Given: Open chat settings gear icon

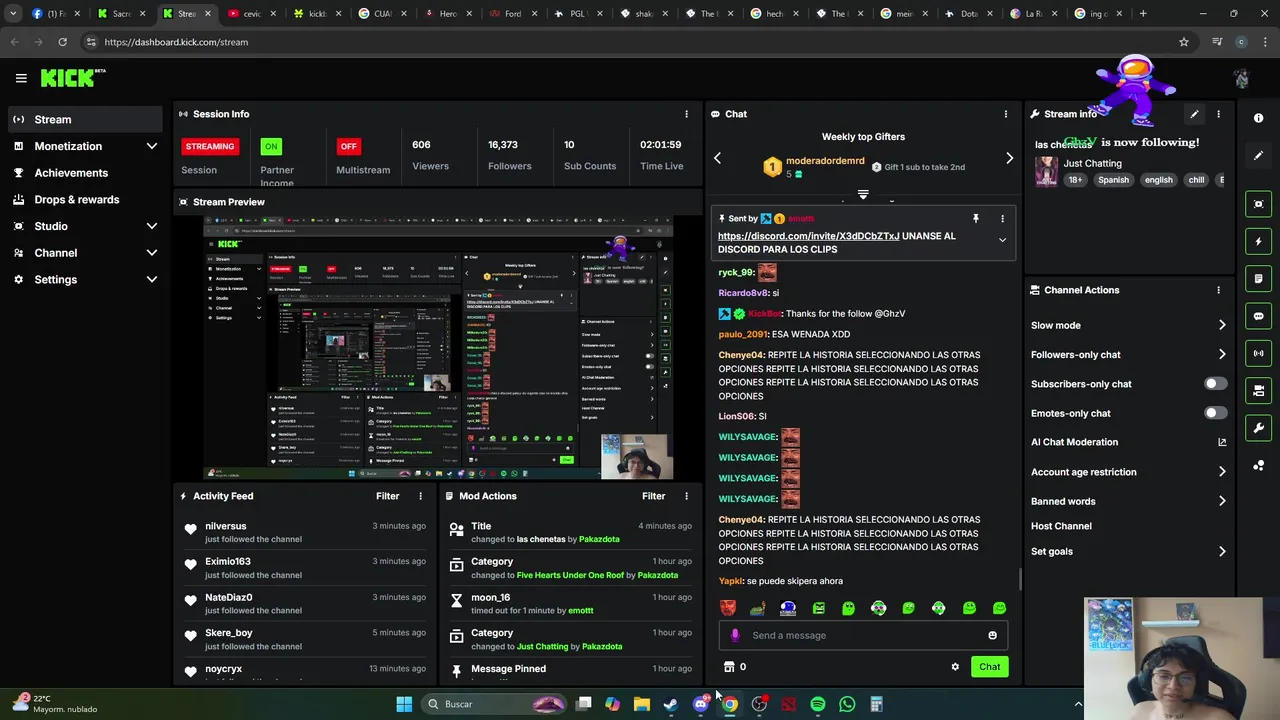Looking at the screenshot, I should [x=955, y=667].
